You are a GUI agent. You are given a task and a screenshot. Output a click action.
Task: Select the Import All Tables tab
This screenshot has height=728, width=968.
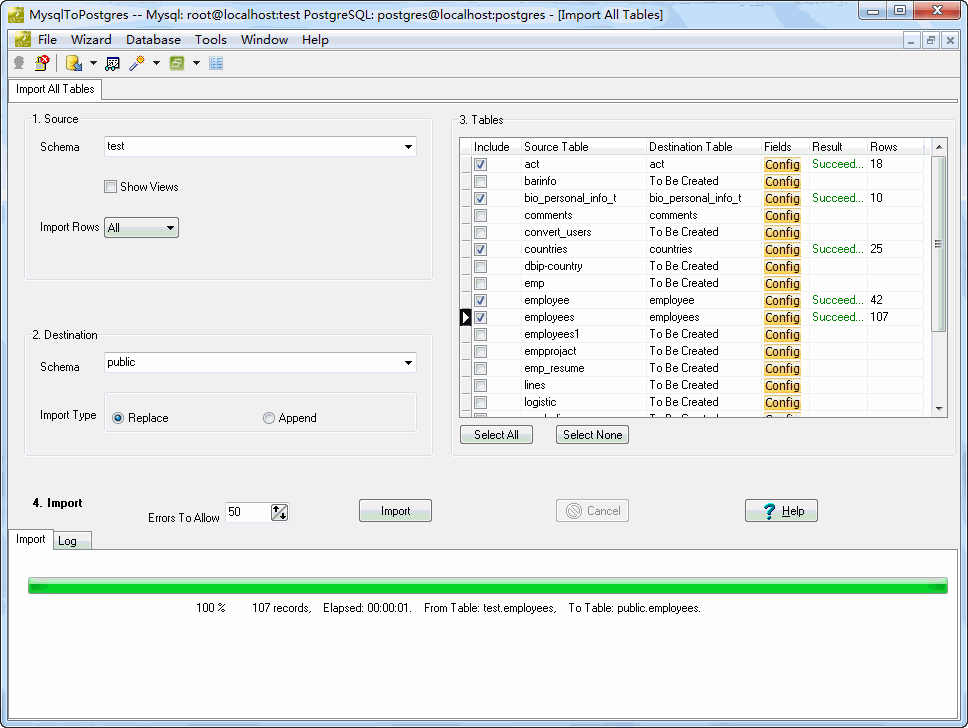(55, 89)
